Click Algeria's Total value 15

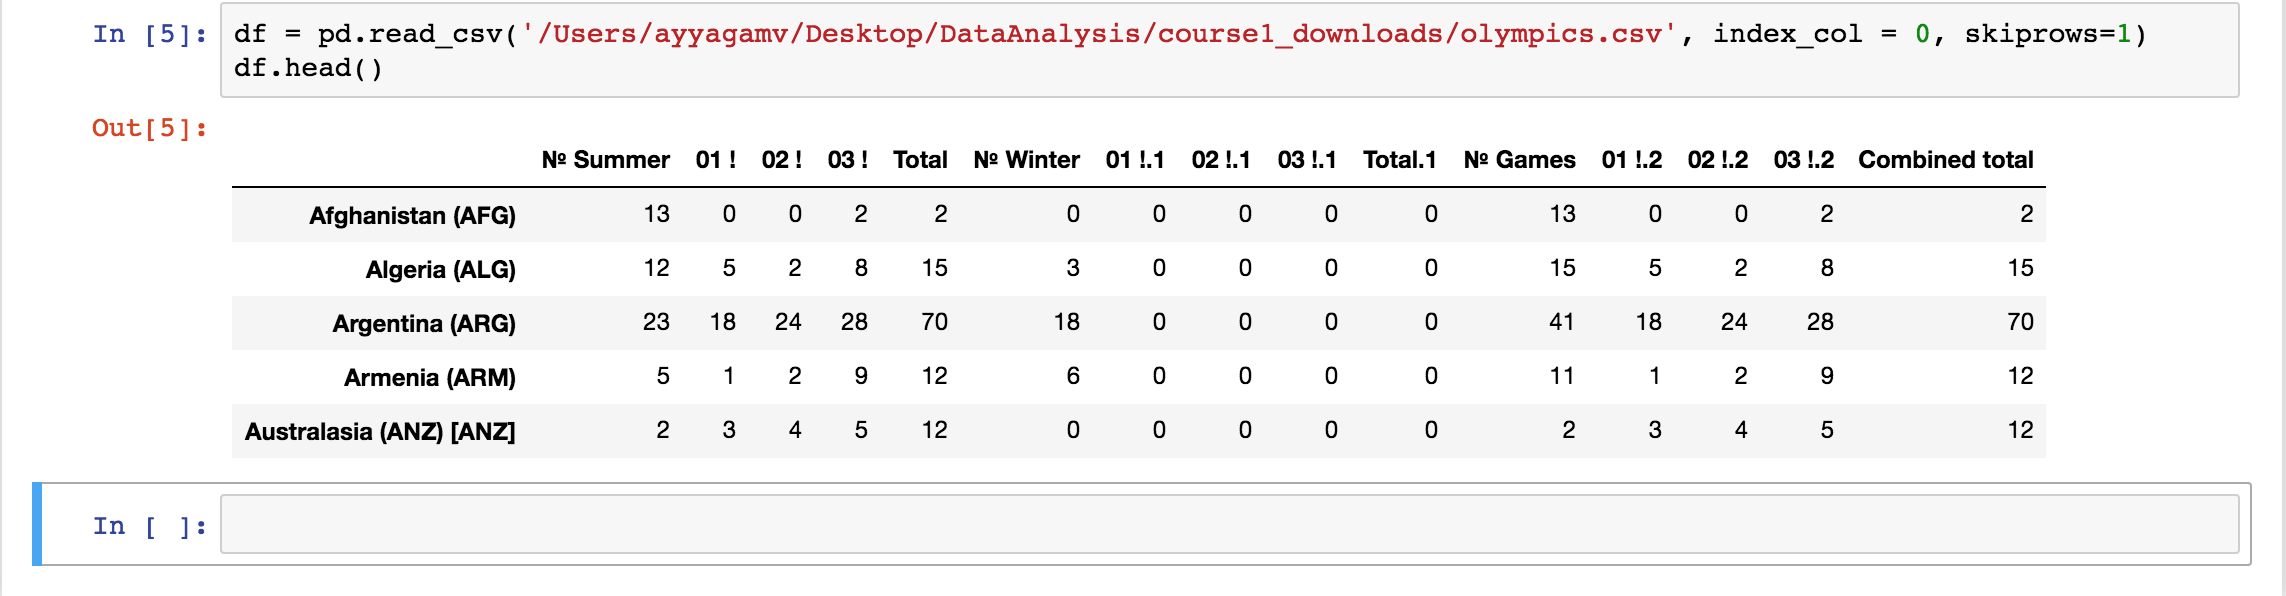pos(934,268)
